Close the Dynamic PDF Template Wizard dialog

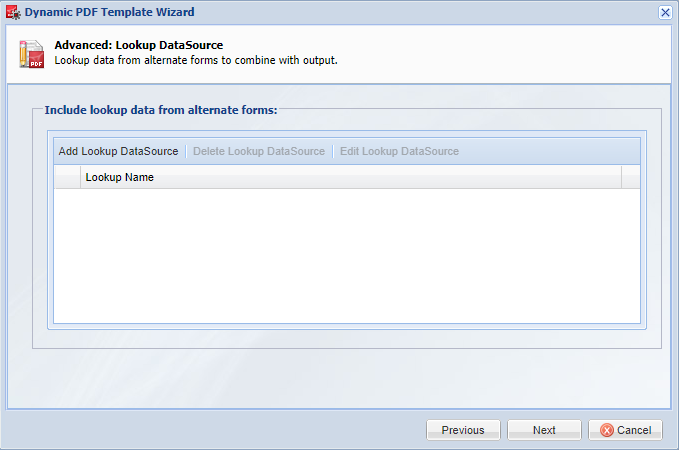[x=665, y=13]
